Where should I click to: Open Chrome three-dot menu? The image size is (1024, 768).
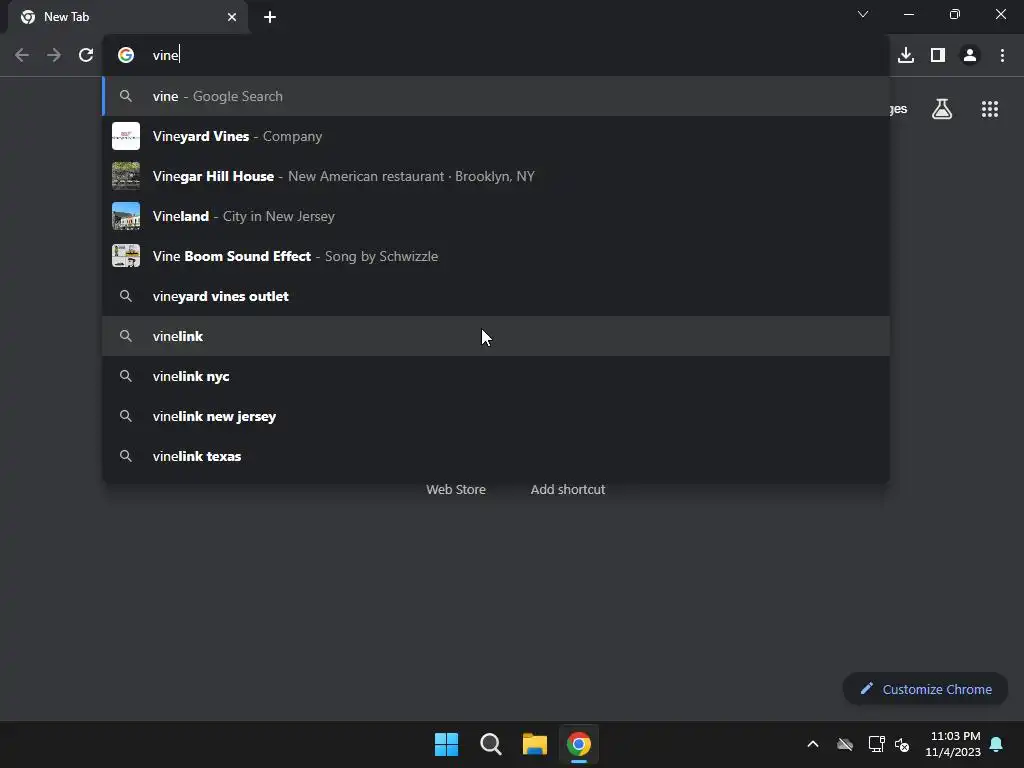(1002, 56)
